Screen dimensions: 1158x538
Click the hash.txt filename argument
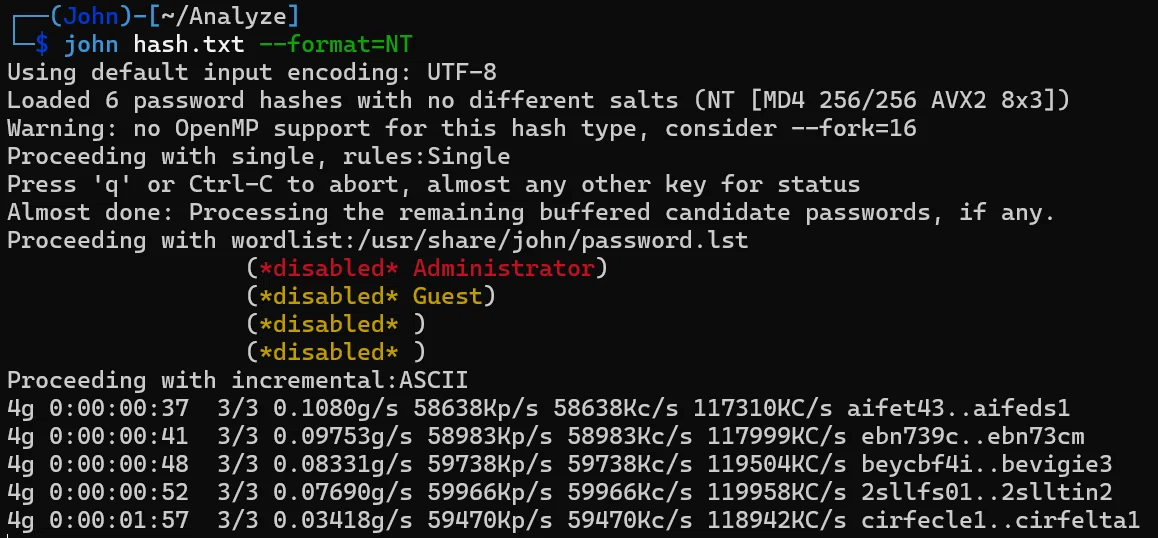[188, 44]
